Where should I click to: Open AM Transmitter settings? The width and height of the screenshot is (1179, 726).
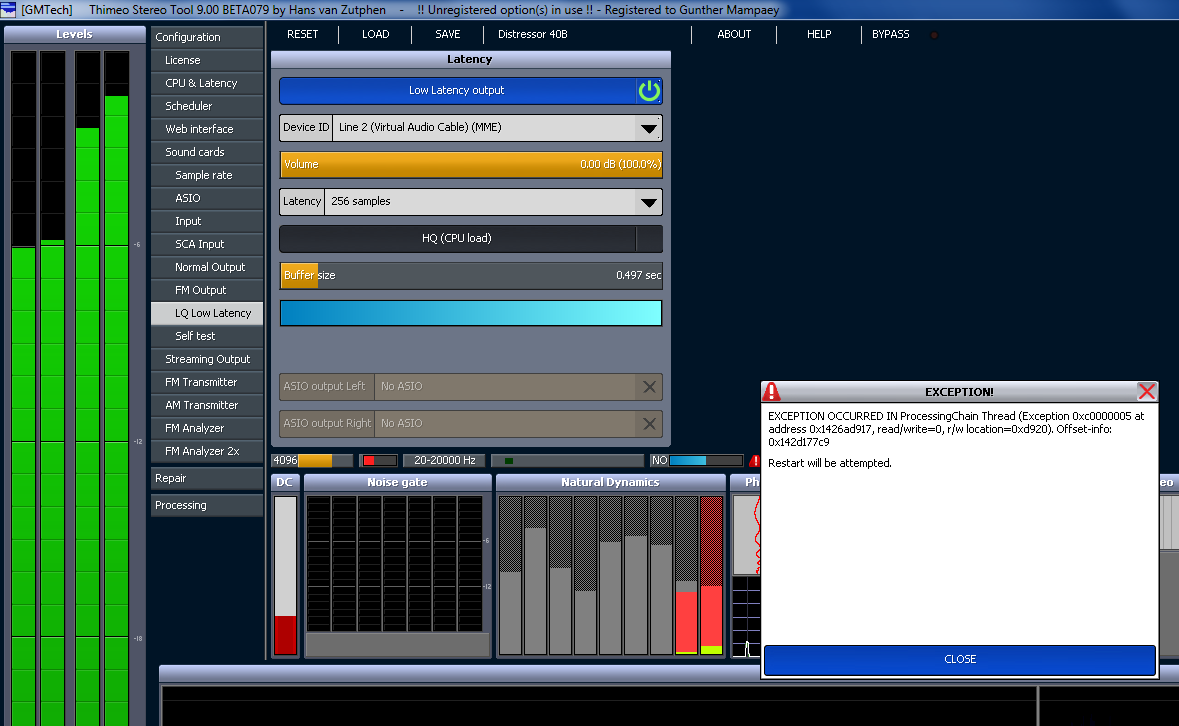pyautogui.click(x=207, y=405)
